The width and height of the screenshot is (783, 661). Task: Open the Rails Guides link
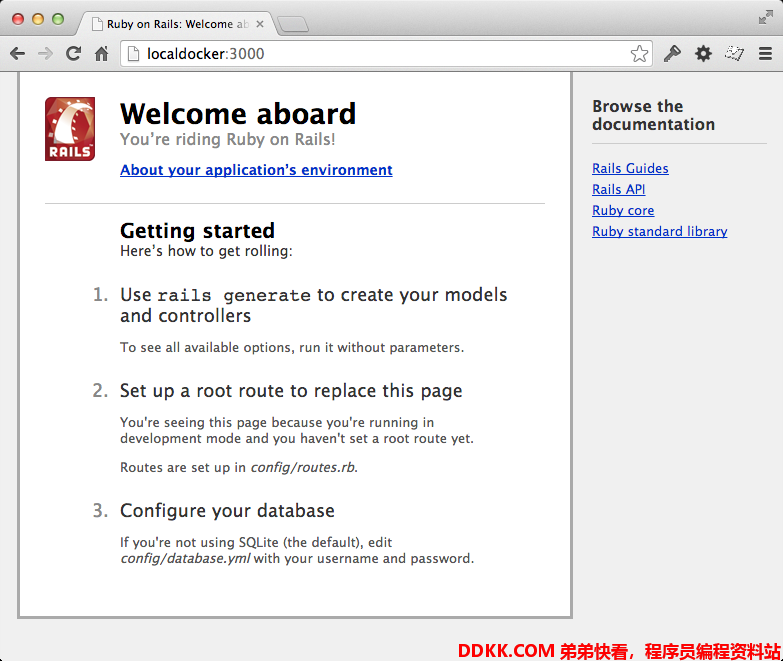(x=630, y=168)
